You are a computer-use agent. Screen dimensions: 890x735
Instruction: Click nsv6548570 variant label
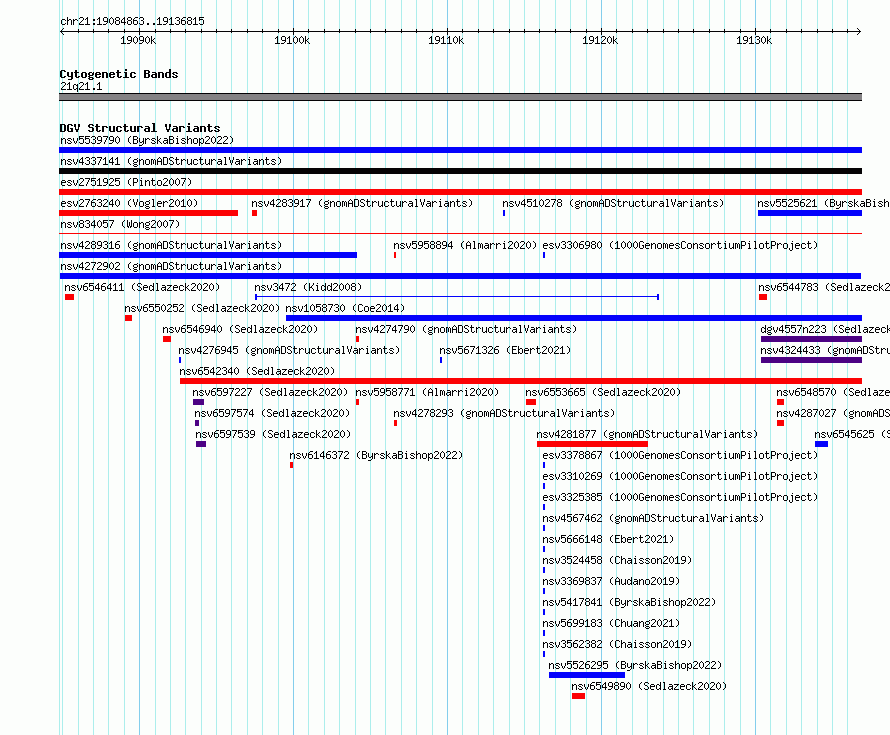click(833, 392)
